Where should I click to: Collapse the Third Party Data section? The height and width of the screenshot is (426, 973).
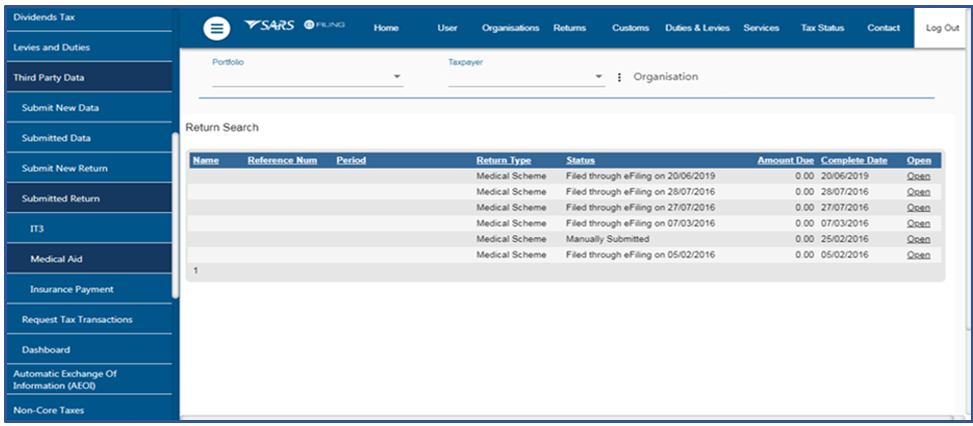[48, 77]
